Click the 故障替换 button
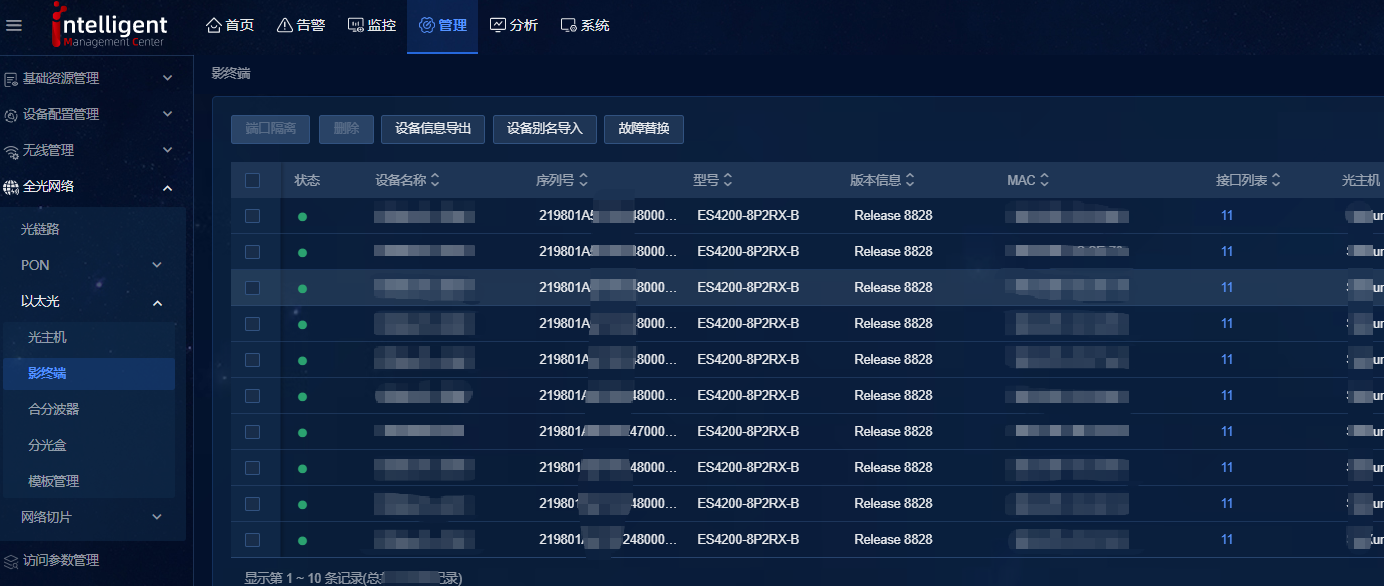This screenshot has width=1384, height=586. 643,129
